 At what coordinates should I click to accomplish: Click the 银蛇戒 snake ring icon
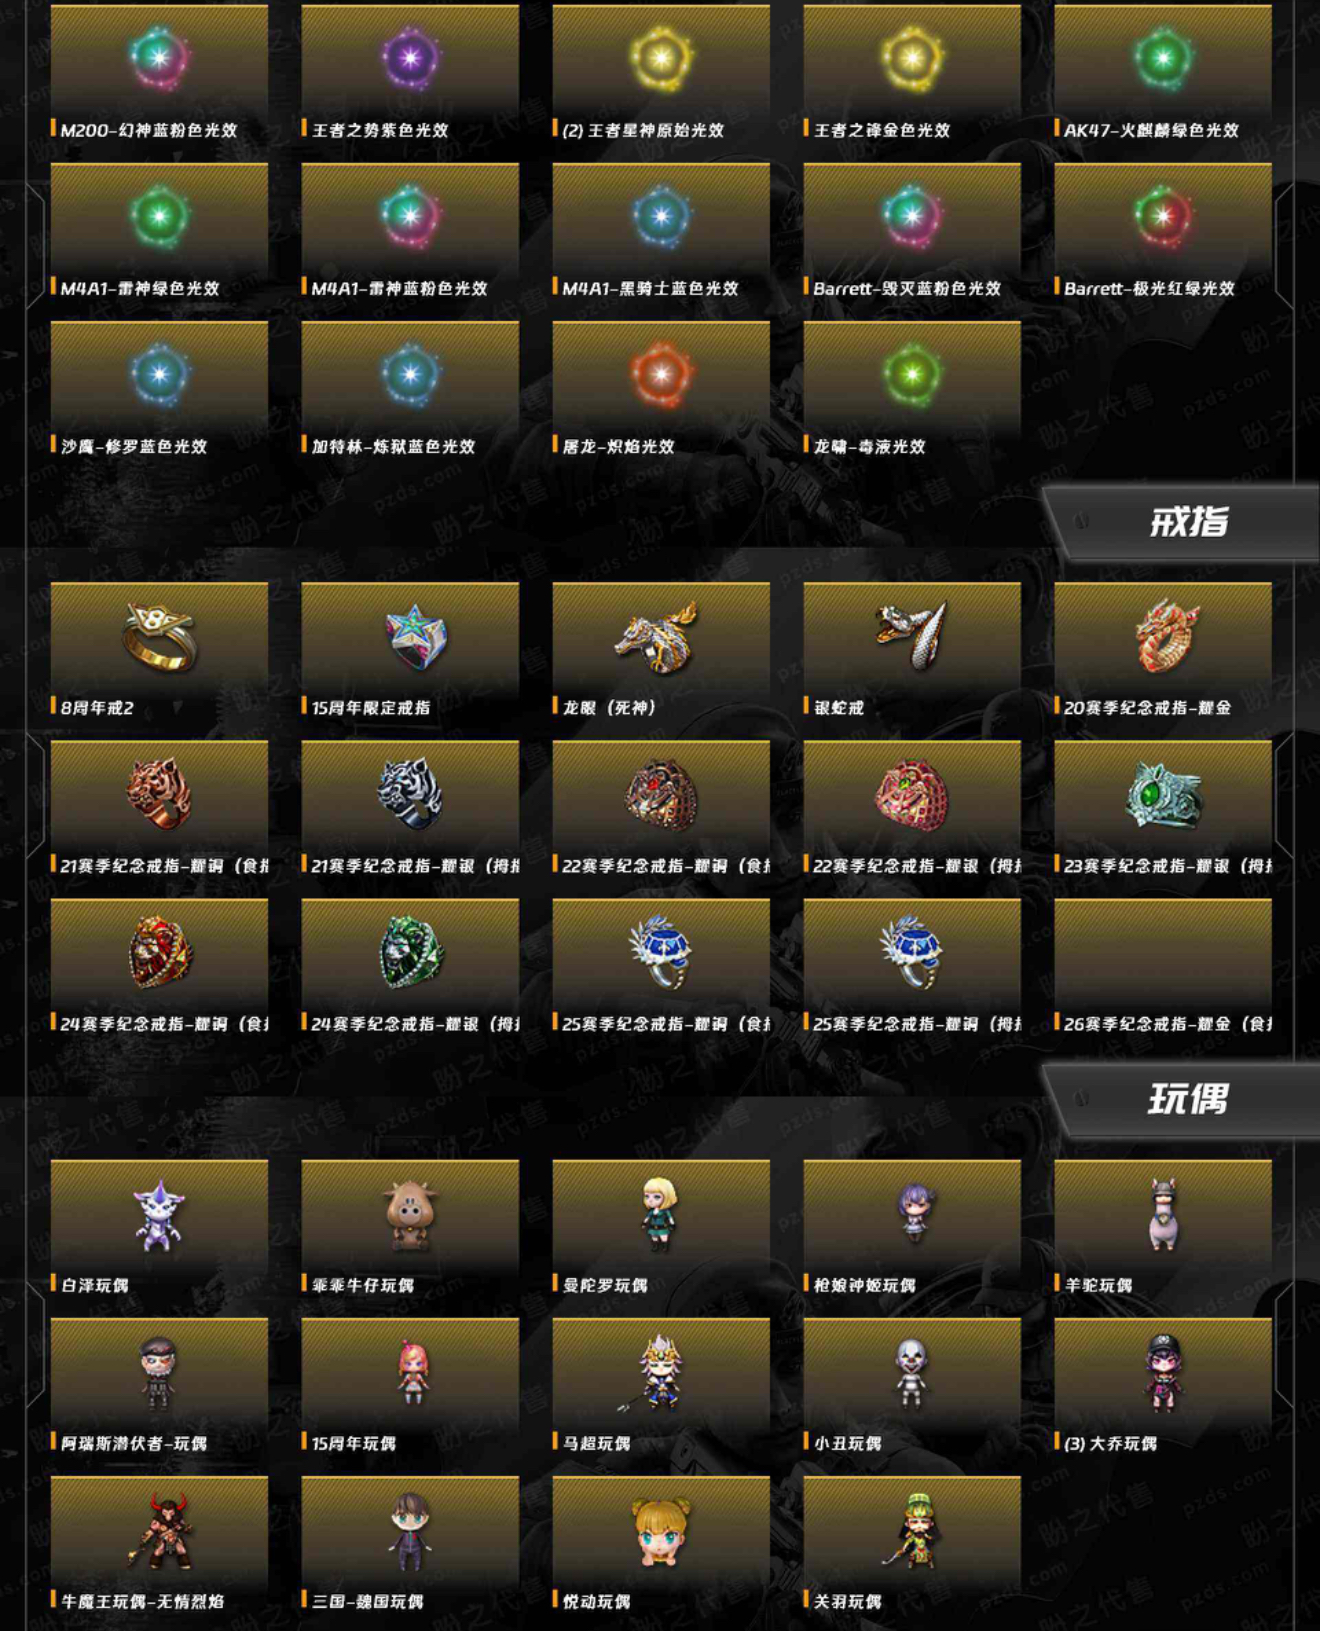point(911,634)
